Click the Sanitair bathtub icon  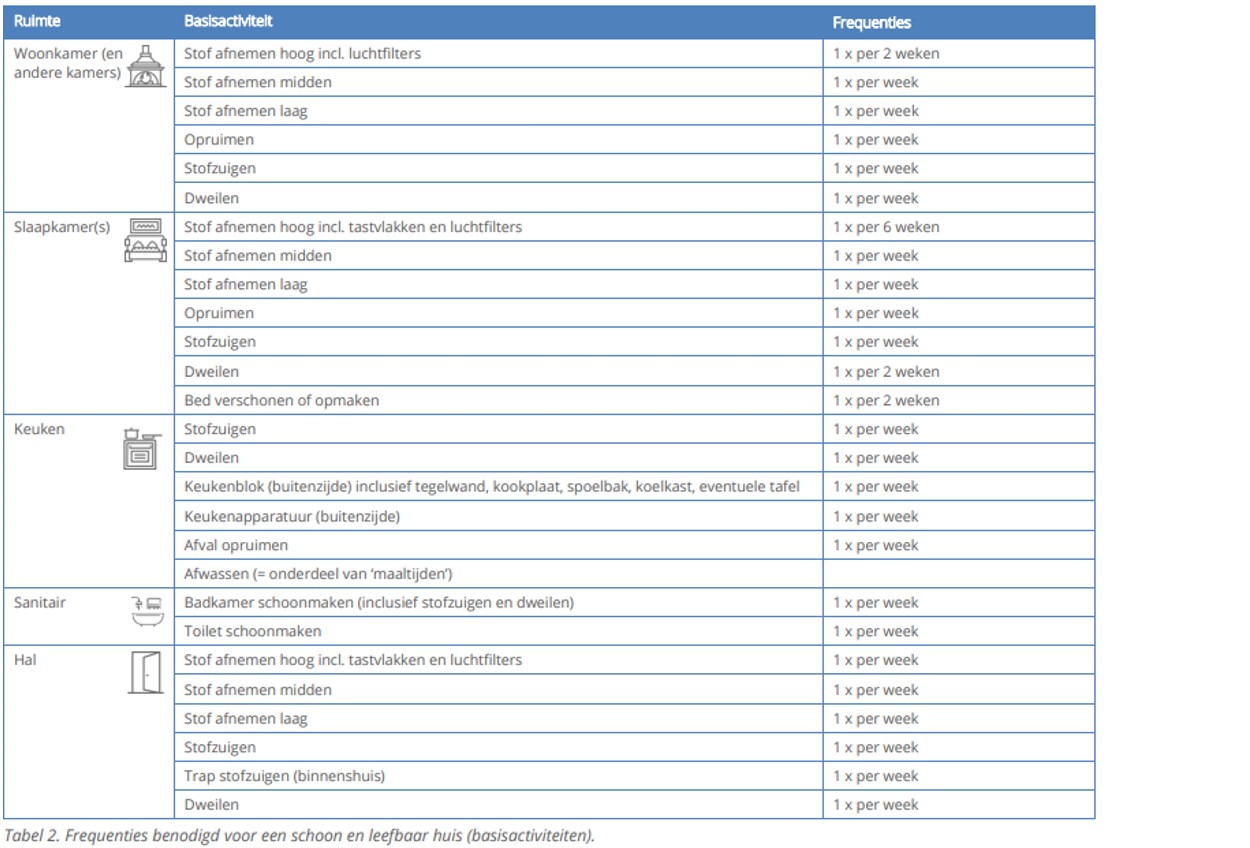click(x=147, y=609)
